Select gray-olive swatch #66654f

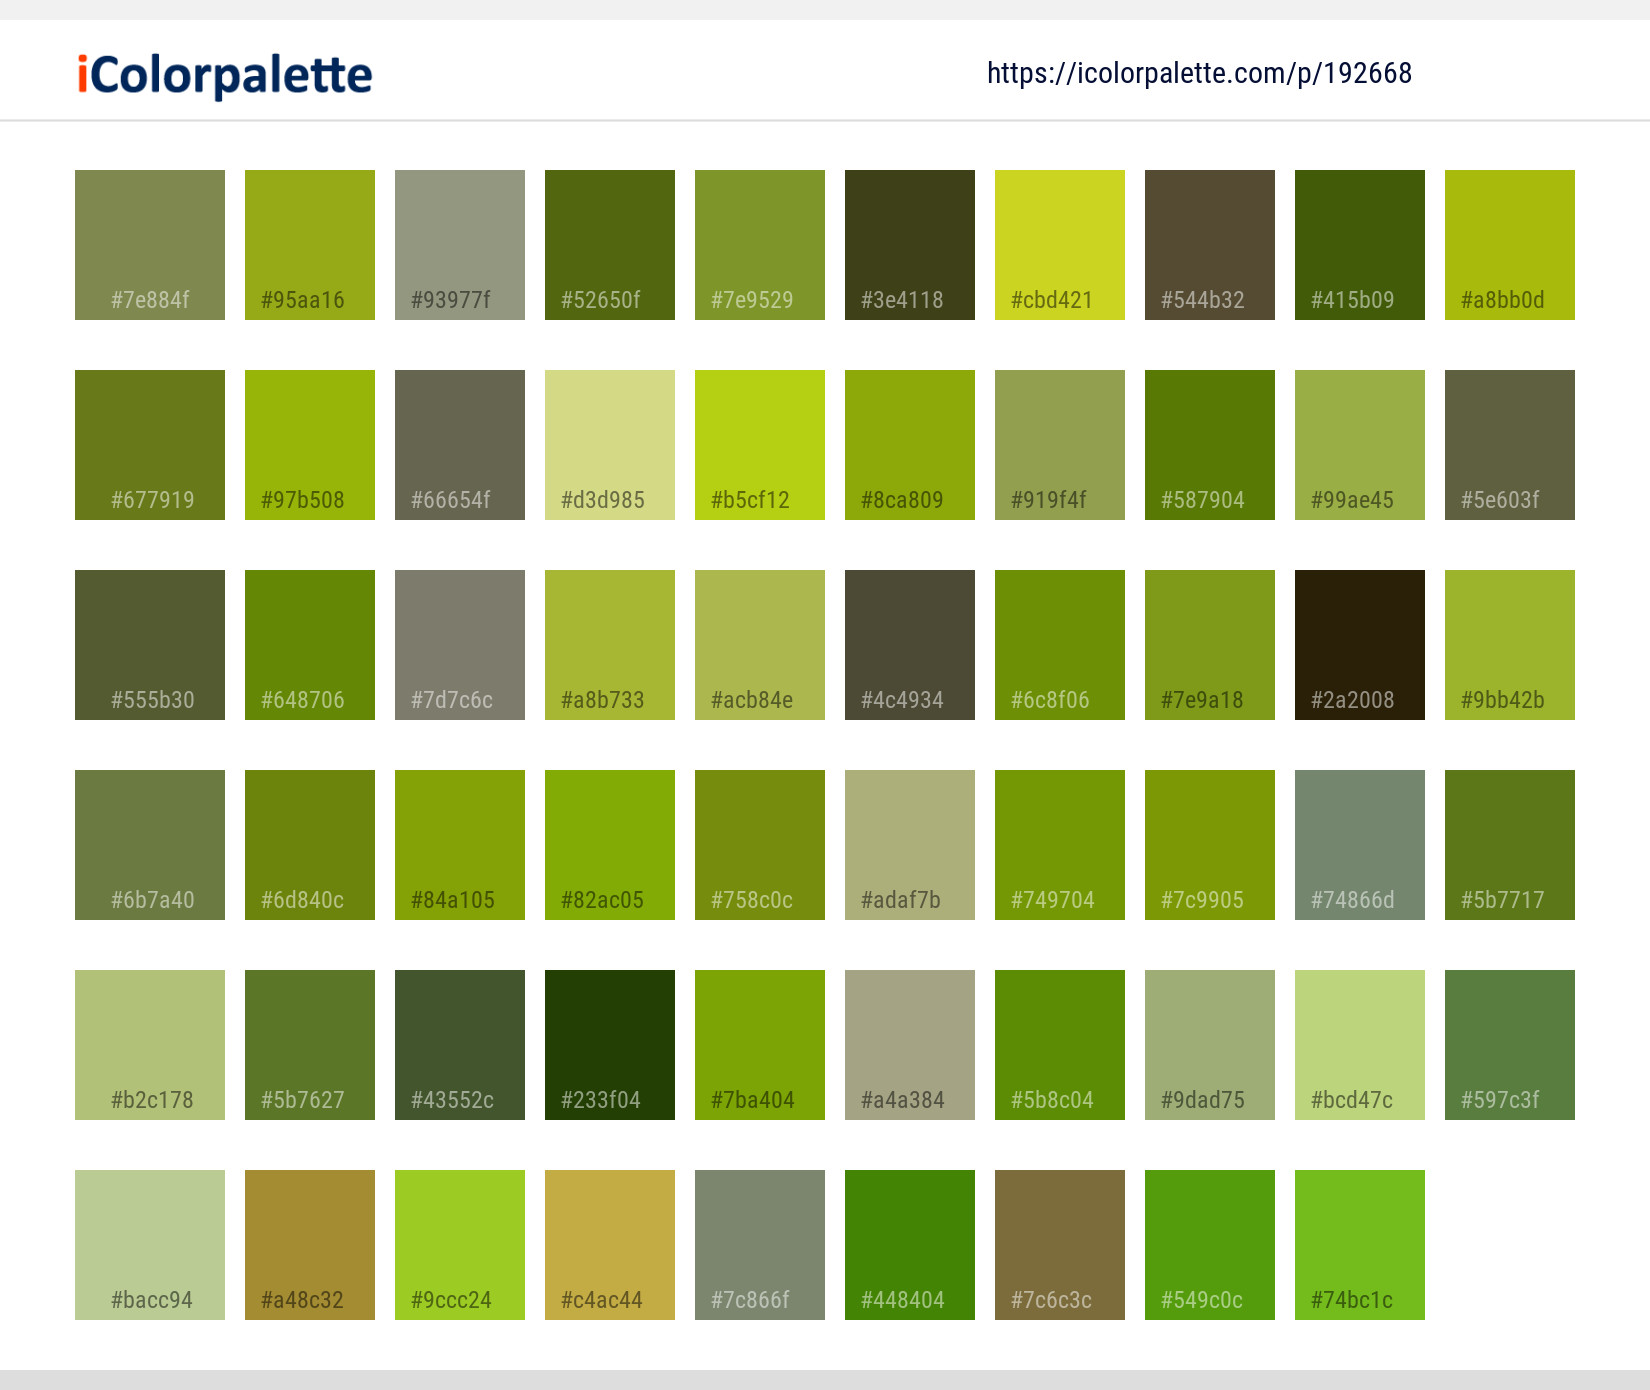click(x=460, y=445)
